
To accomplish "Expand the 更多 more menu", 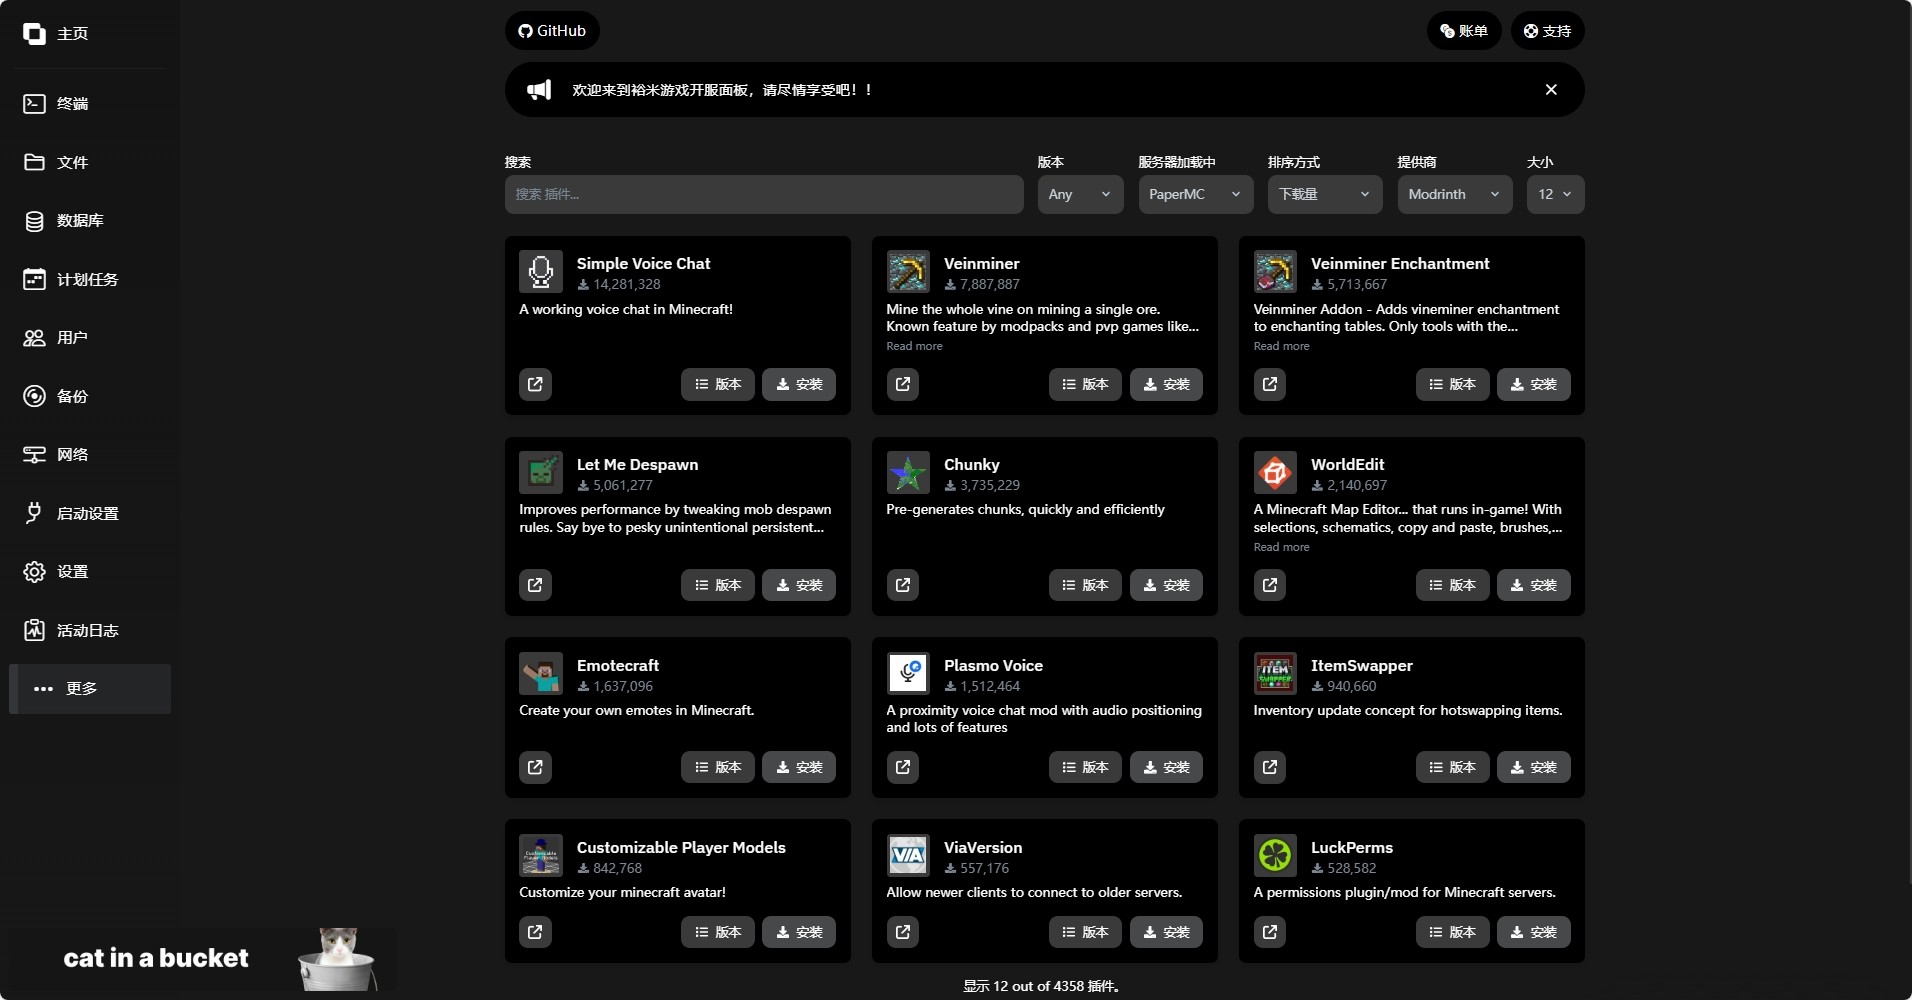I will (90, 689).
